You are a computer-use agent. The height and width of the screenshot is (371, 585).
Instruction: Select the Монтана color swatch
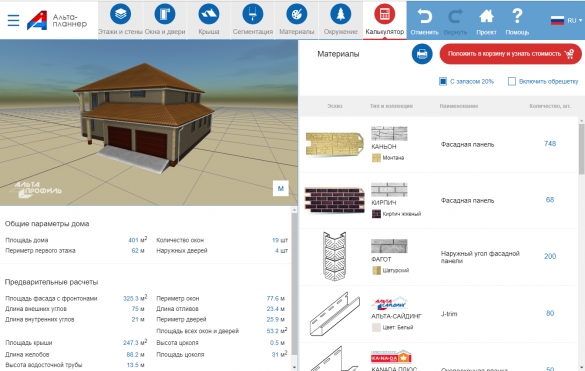[x=376, y=158]
